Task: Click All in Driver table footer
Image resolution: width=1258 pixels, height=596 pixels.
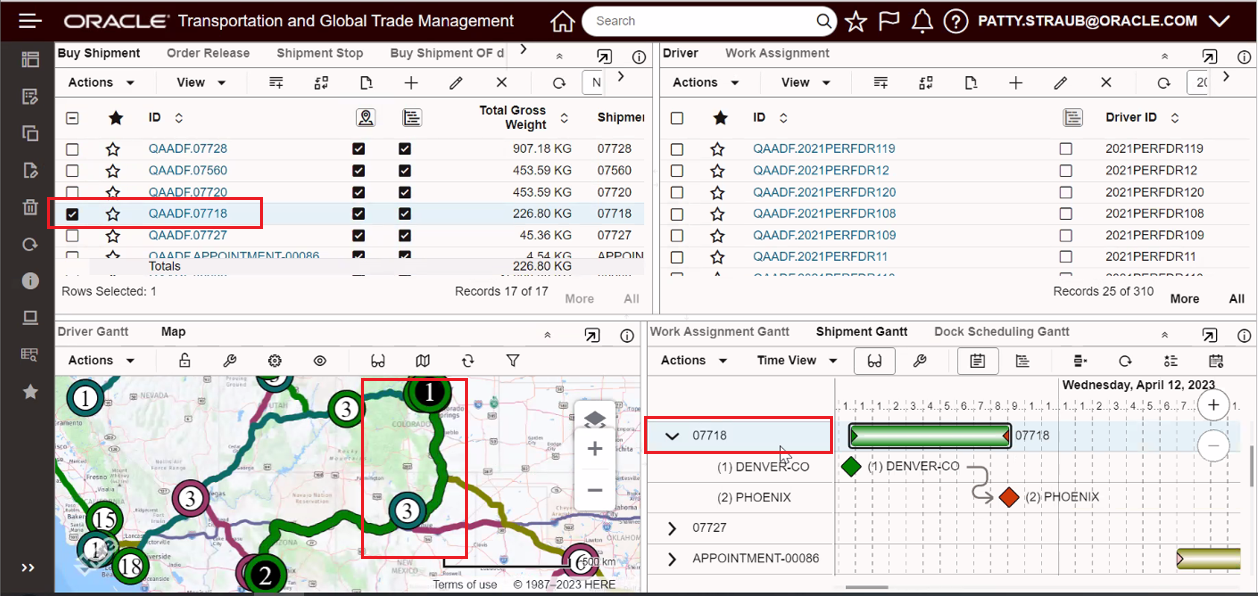Action: coord(1237,299)
